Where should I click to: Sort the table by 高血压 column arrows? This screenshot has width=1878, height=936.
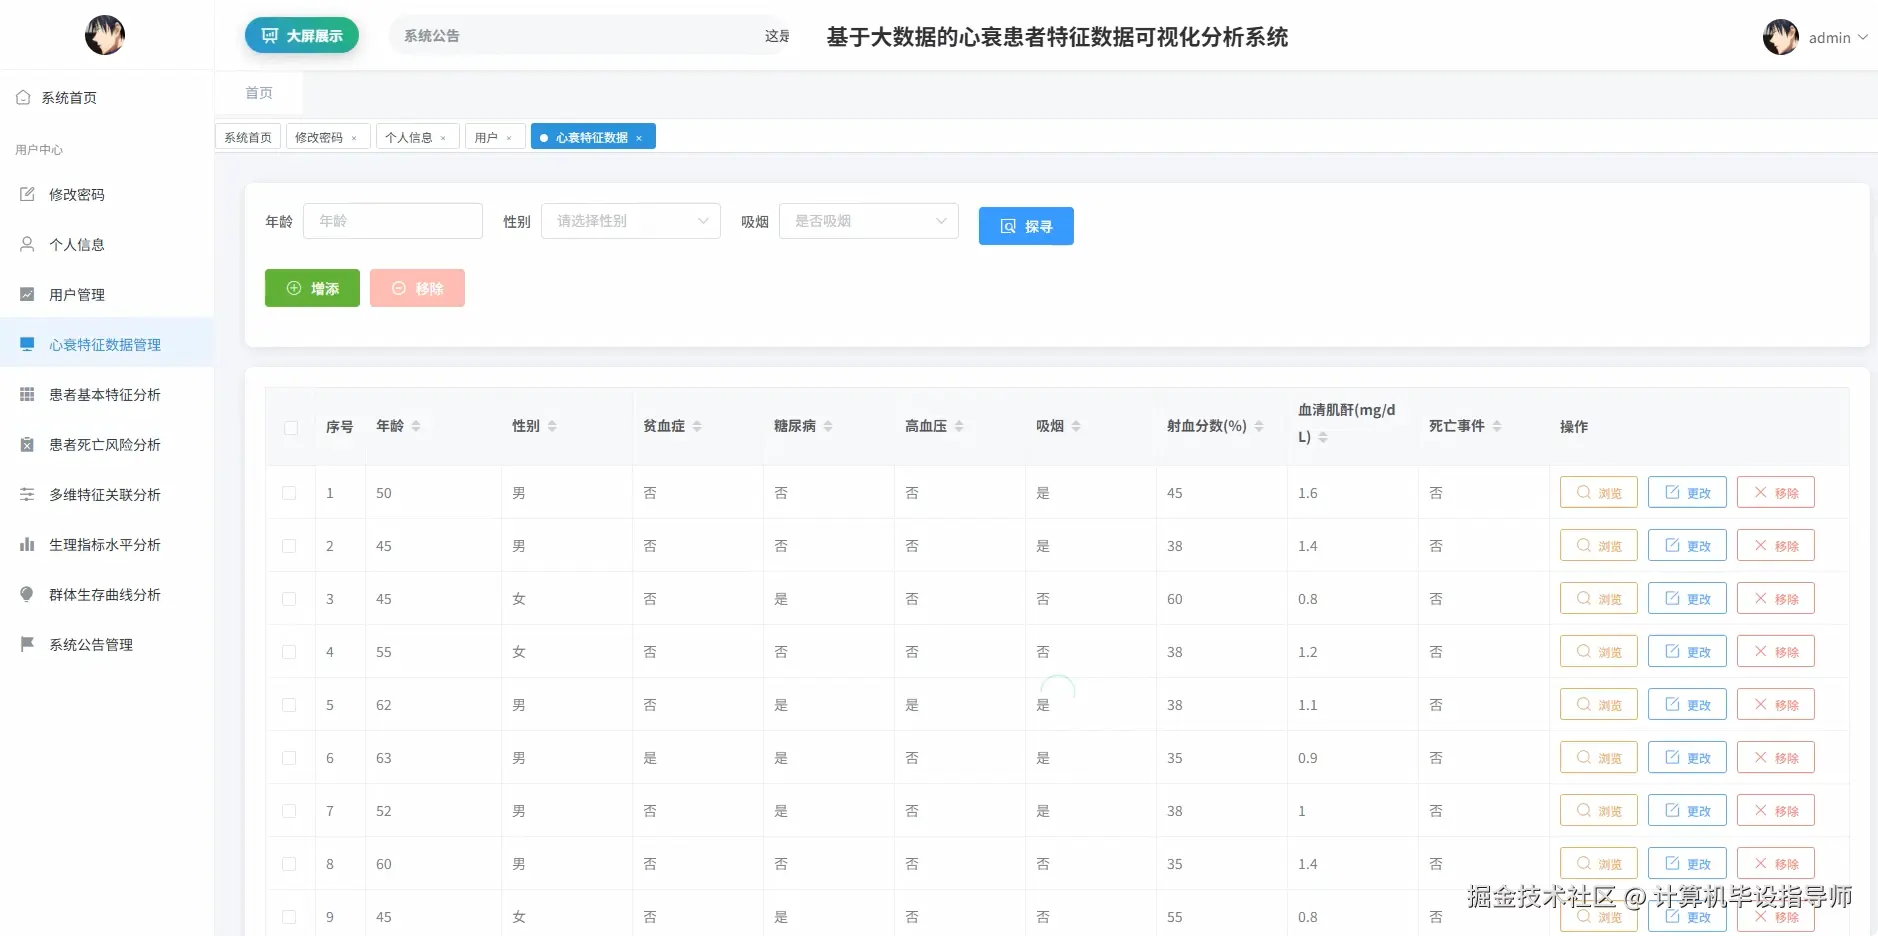(x=959, y=426)
